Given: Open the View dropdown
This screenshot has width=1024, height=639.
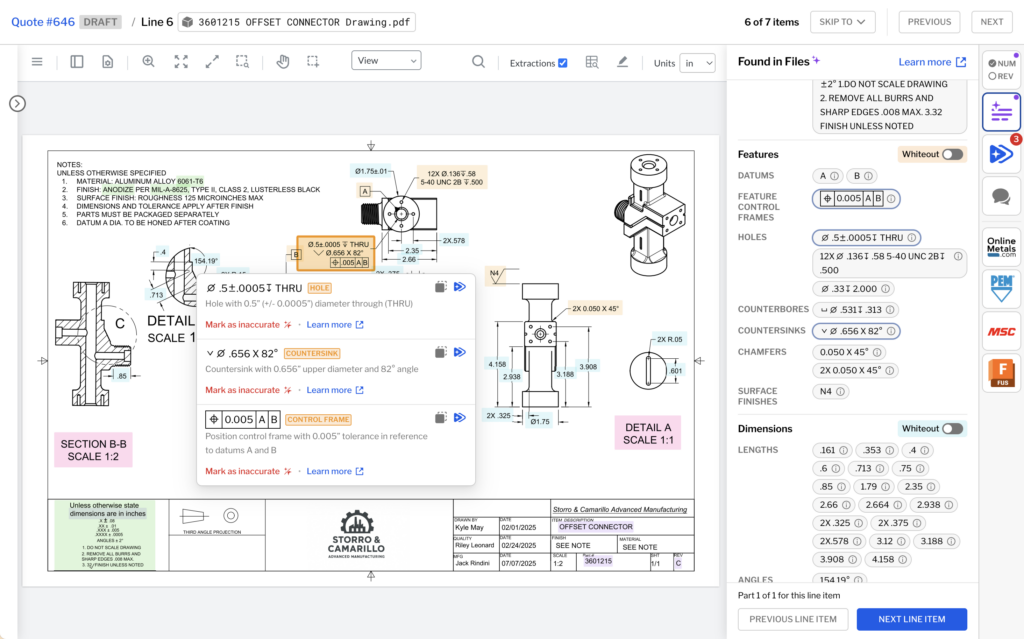Looking at the screenshot, I should [x=386, y=60].
